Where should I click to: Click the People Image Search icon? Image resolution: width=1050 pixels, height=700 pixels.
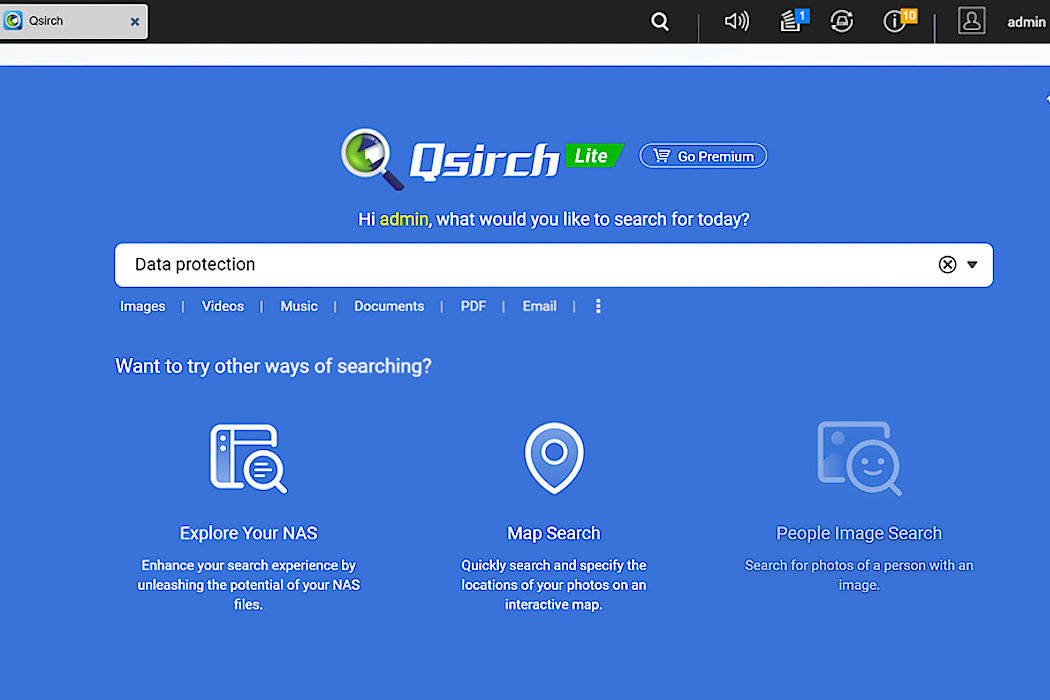tap(858, 458)
